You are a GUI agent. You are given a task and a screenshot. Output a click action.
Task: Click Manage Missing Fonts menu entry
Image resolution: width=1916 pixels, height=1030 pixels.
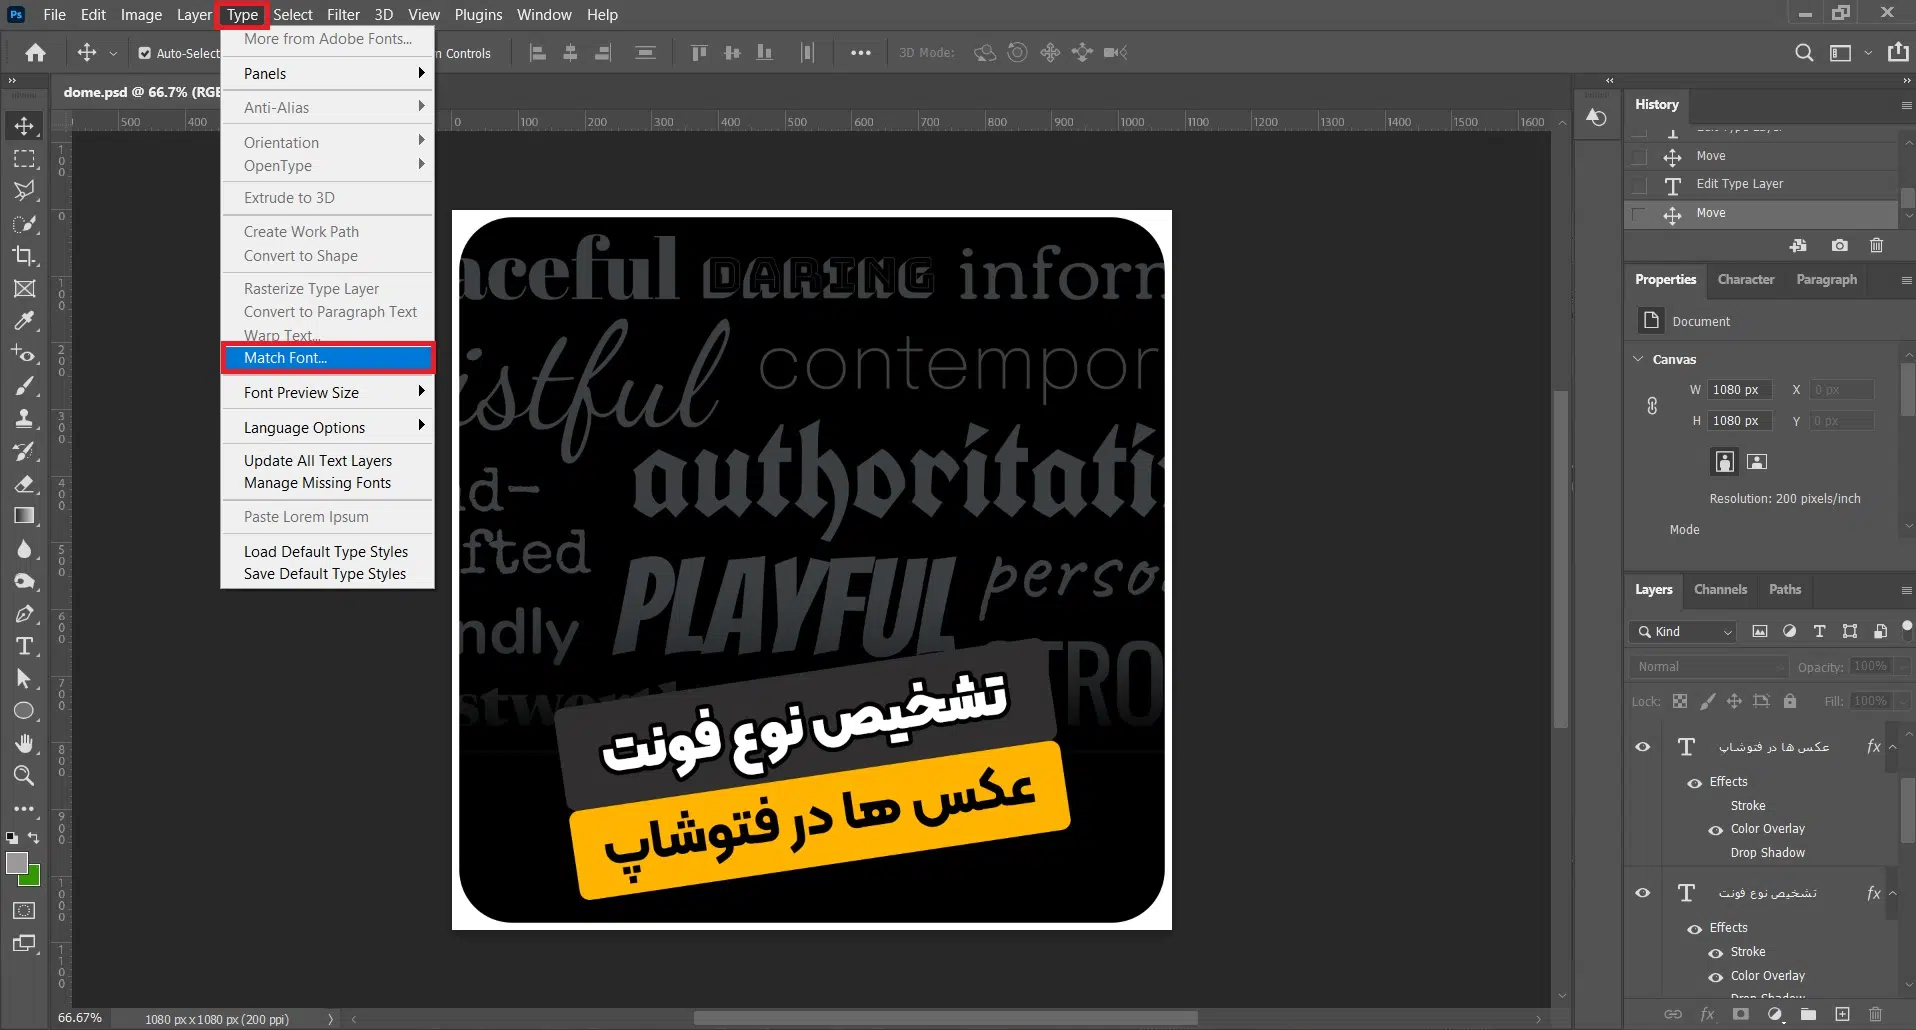coord(317,483)
